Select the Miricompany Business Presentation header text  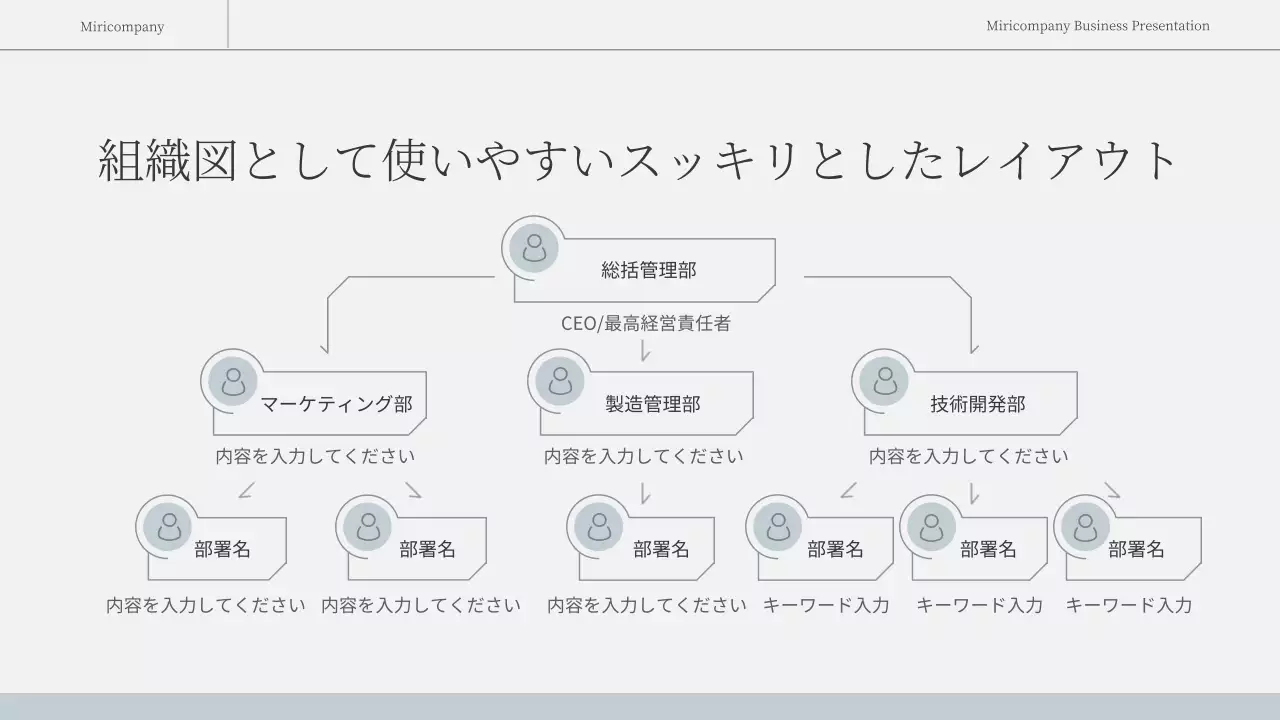point(1097,26)
